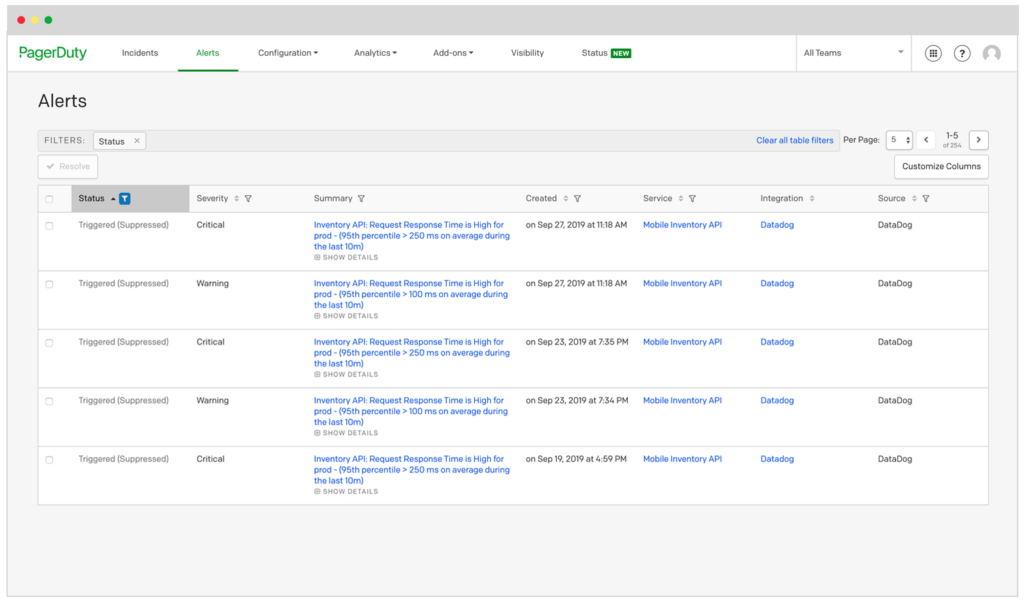This screenshot has height=604, width=1024.
Task: Click the Severity column sort arrows
Action: coord(236,199)
